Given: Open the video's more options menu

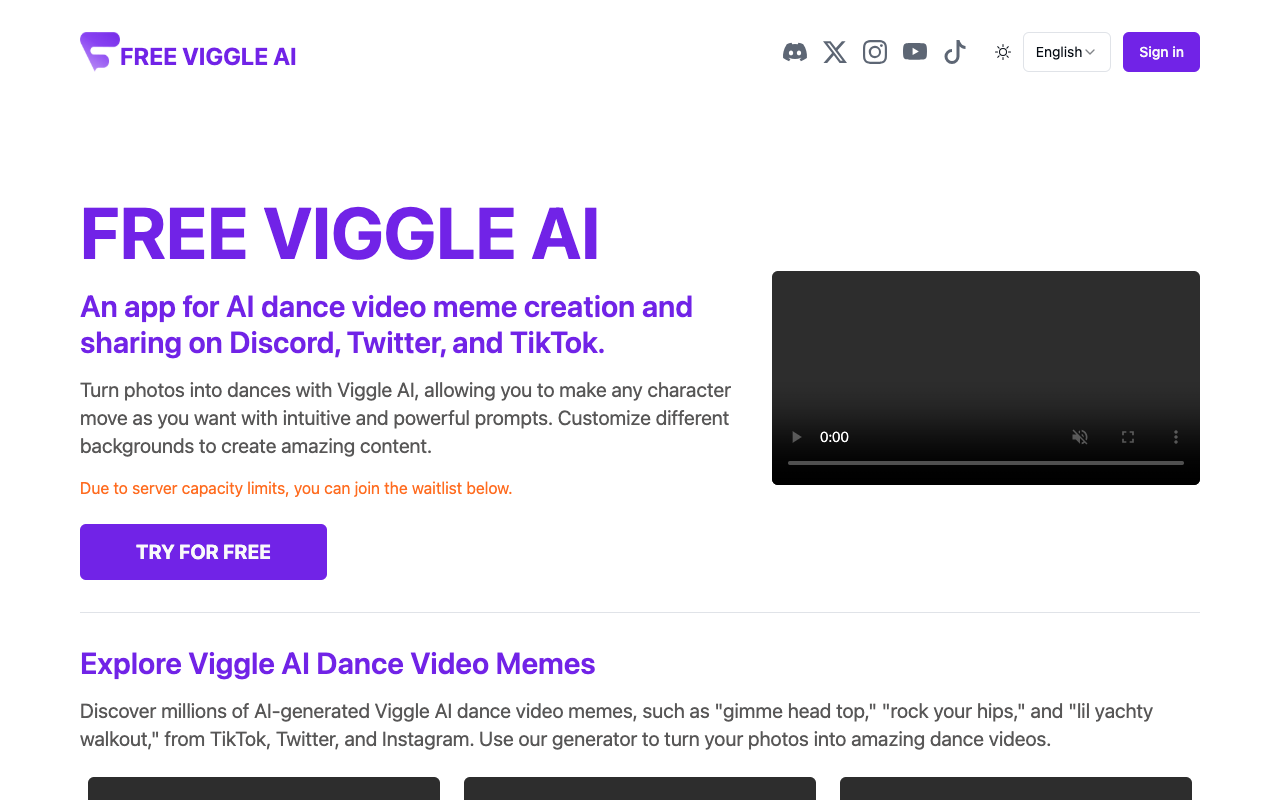Looking at the screenshot, I should tap(1175, 437).
